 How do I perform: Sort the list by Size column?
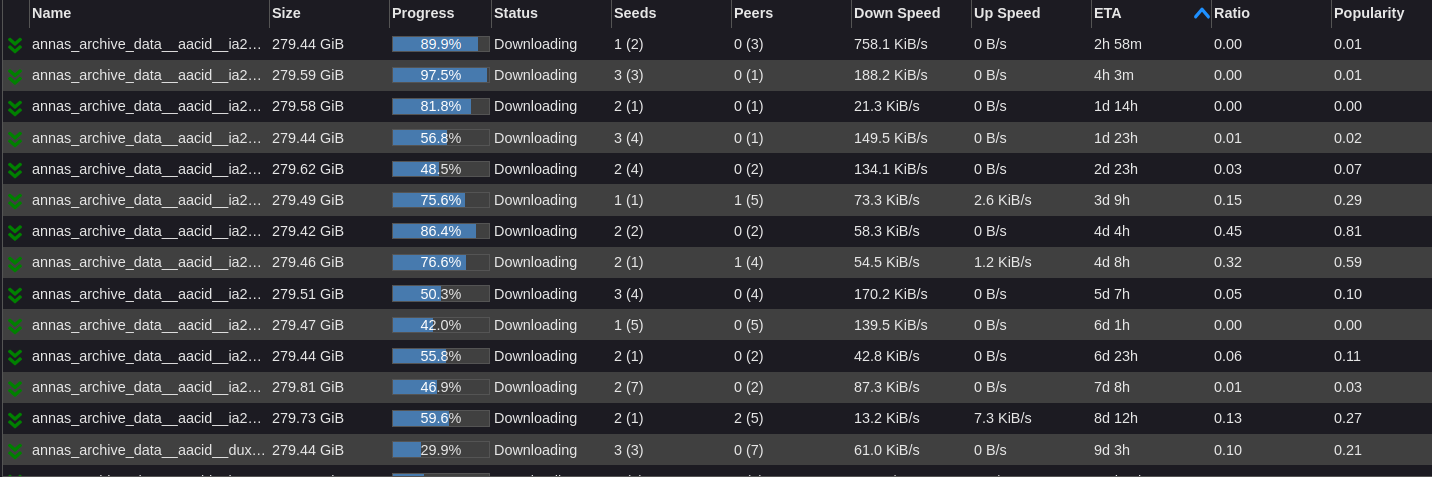286,13
